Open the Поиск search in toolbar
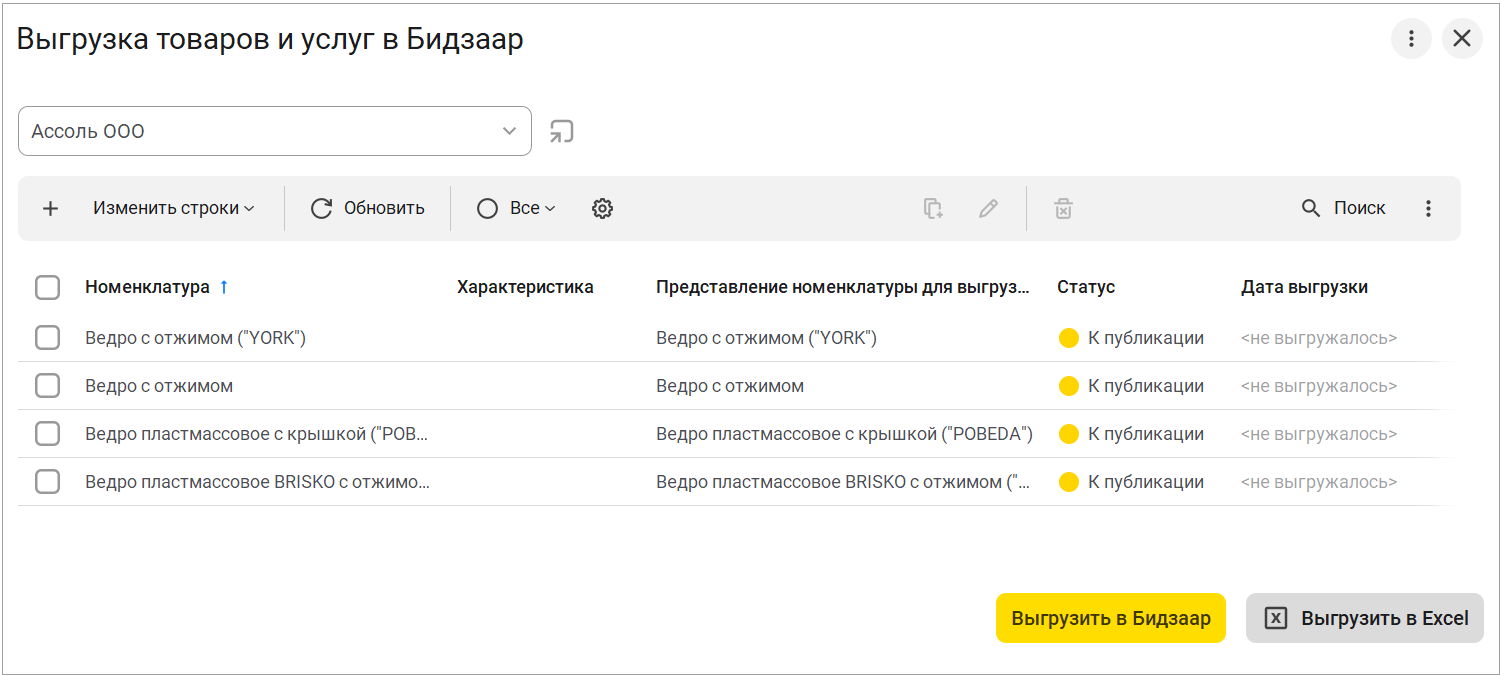Viewport: 1500px width, 675px height. click(x=1343, y=208)
